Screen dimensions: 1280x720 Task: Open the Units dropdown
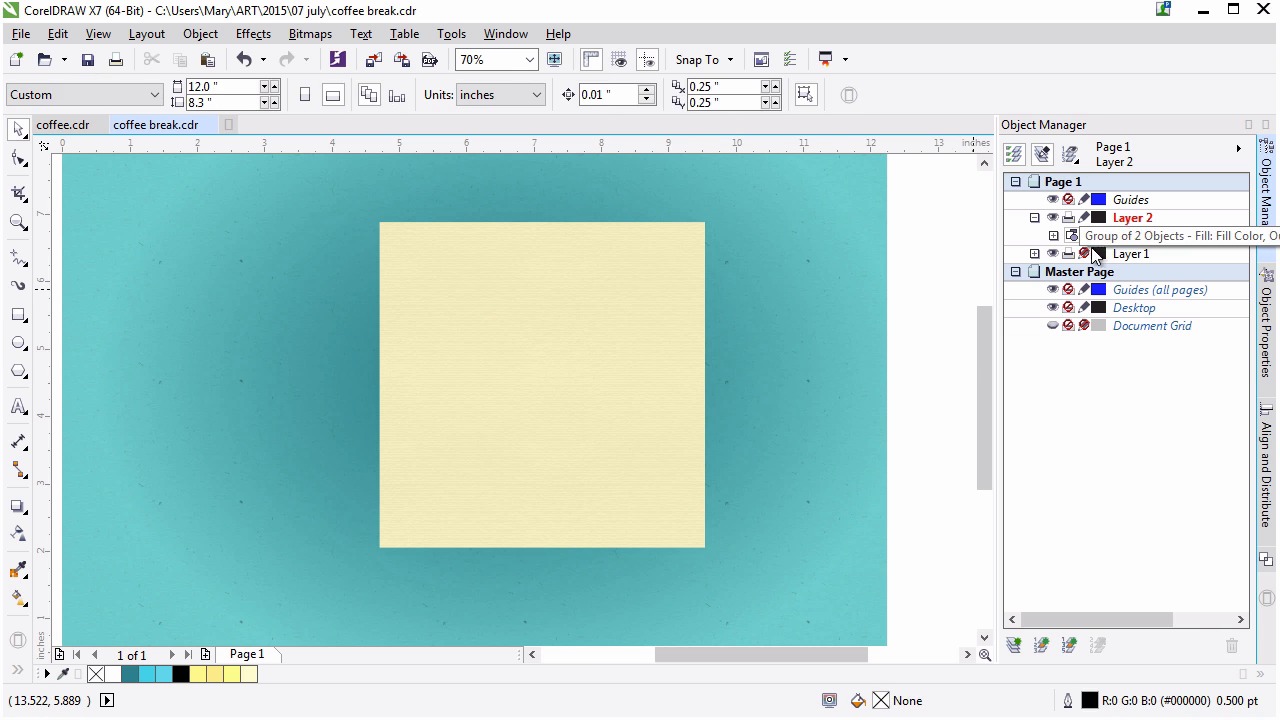[536, 95]
